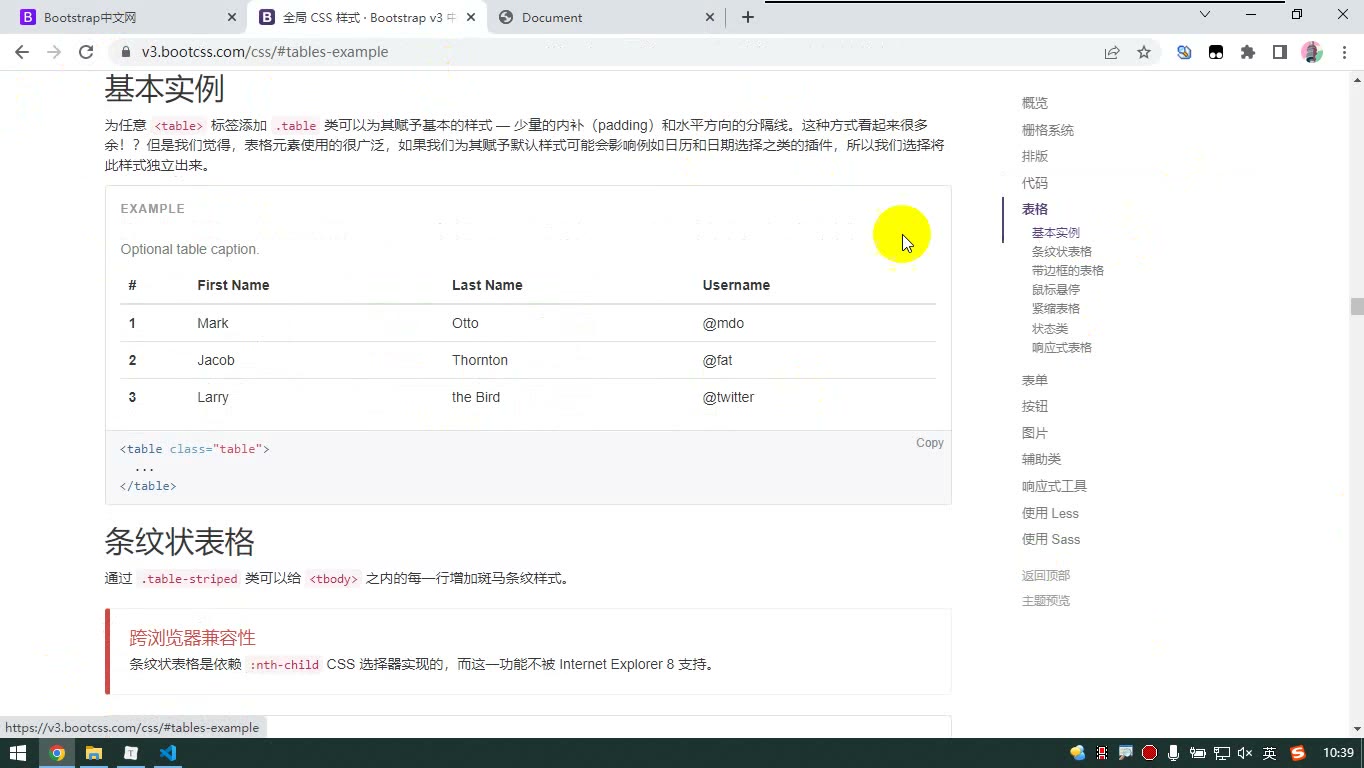Toggle the browser side panel icon

pos(1280,52)
